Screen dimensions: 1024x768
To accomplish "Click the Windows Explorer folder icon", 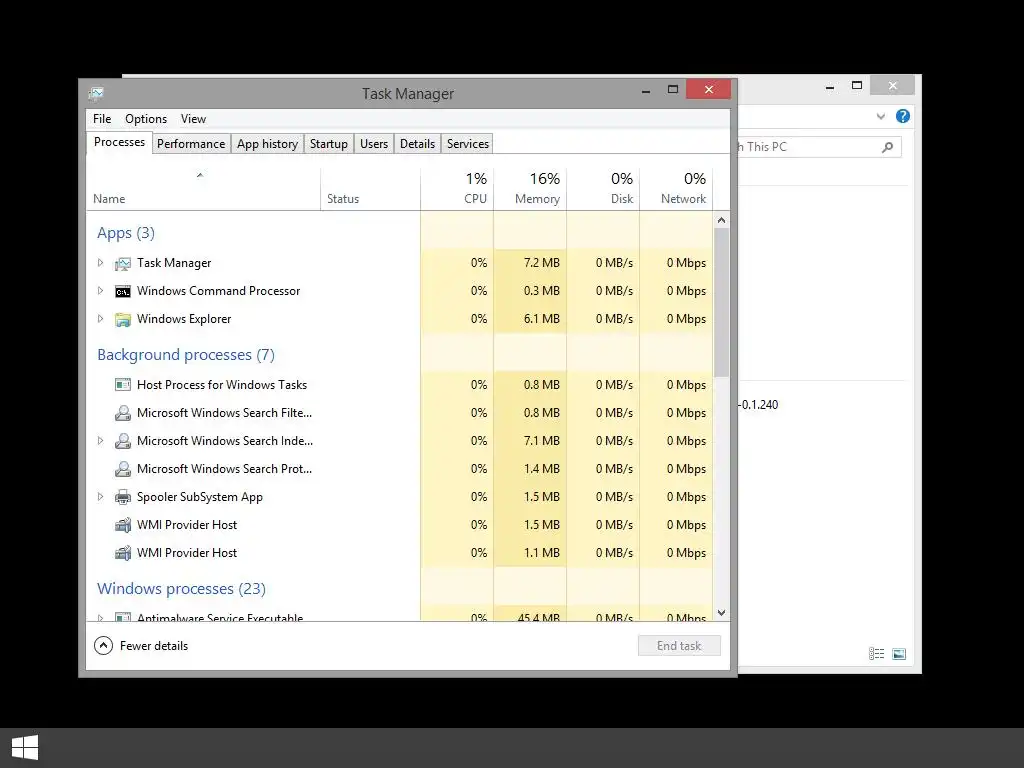I will click(123, 319).
